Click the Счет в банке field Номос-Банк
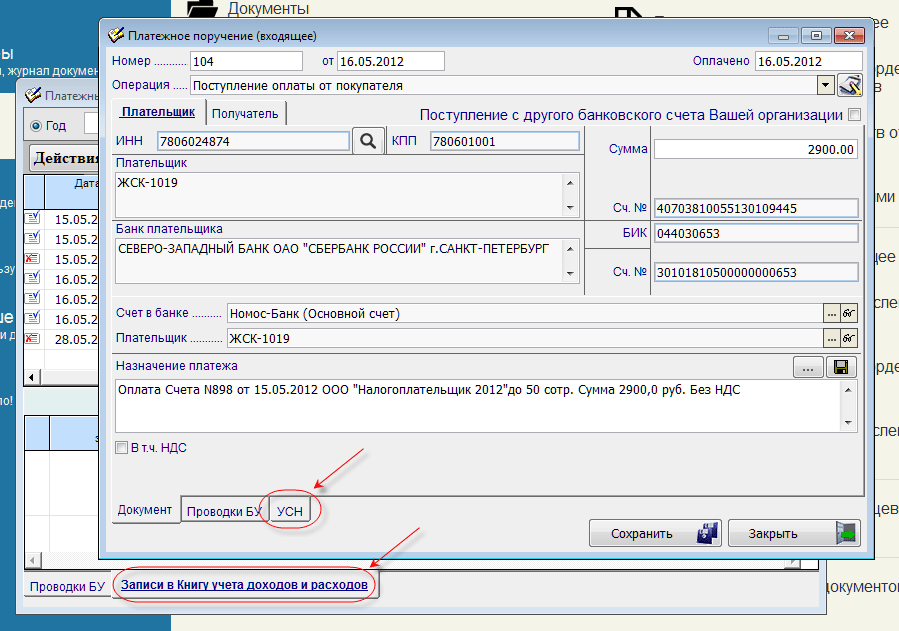Image resolution: width=899 pixels, height=631 pixels. click(525, 313)
